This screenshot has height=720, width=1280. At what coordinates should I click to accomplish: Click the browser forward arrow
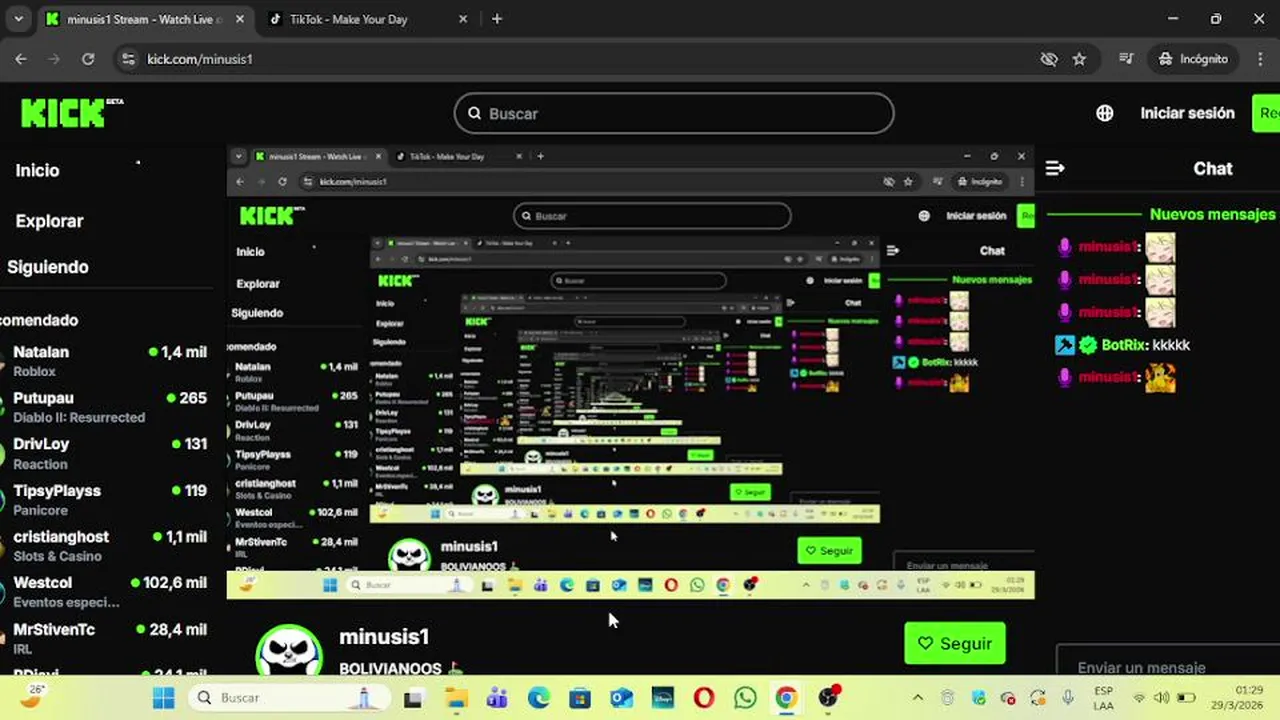[x=54, y=59]
